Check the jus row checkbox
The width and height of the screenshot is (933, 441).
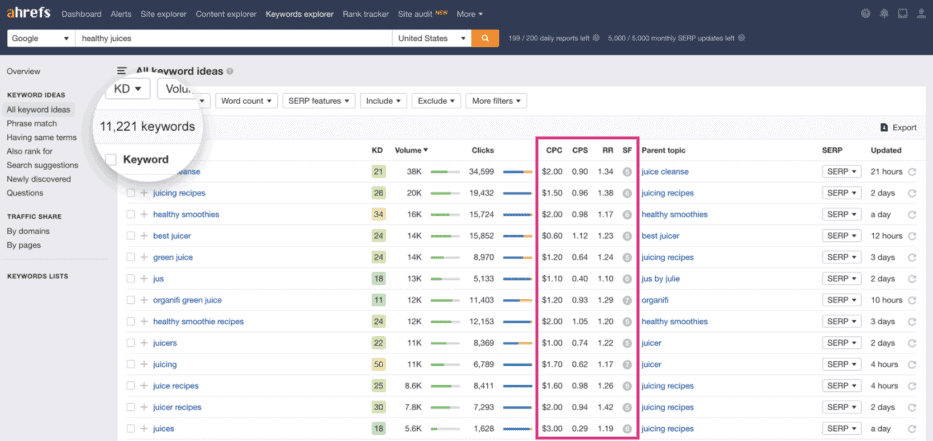click(130, 279)
